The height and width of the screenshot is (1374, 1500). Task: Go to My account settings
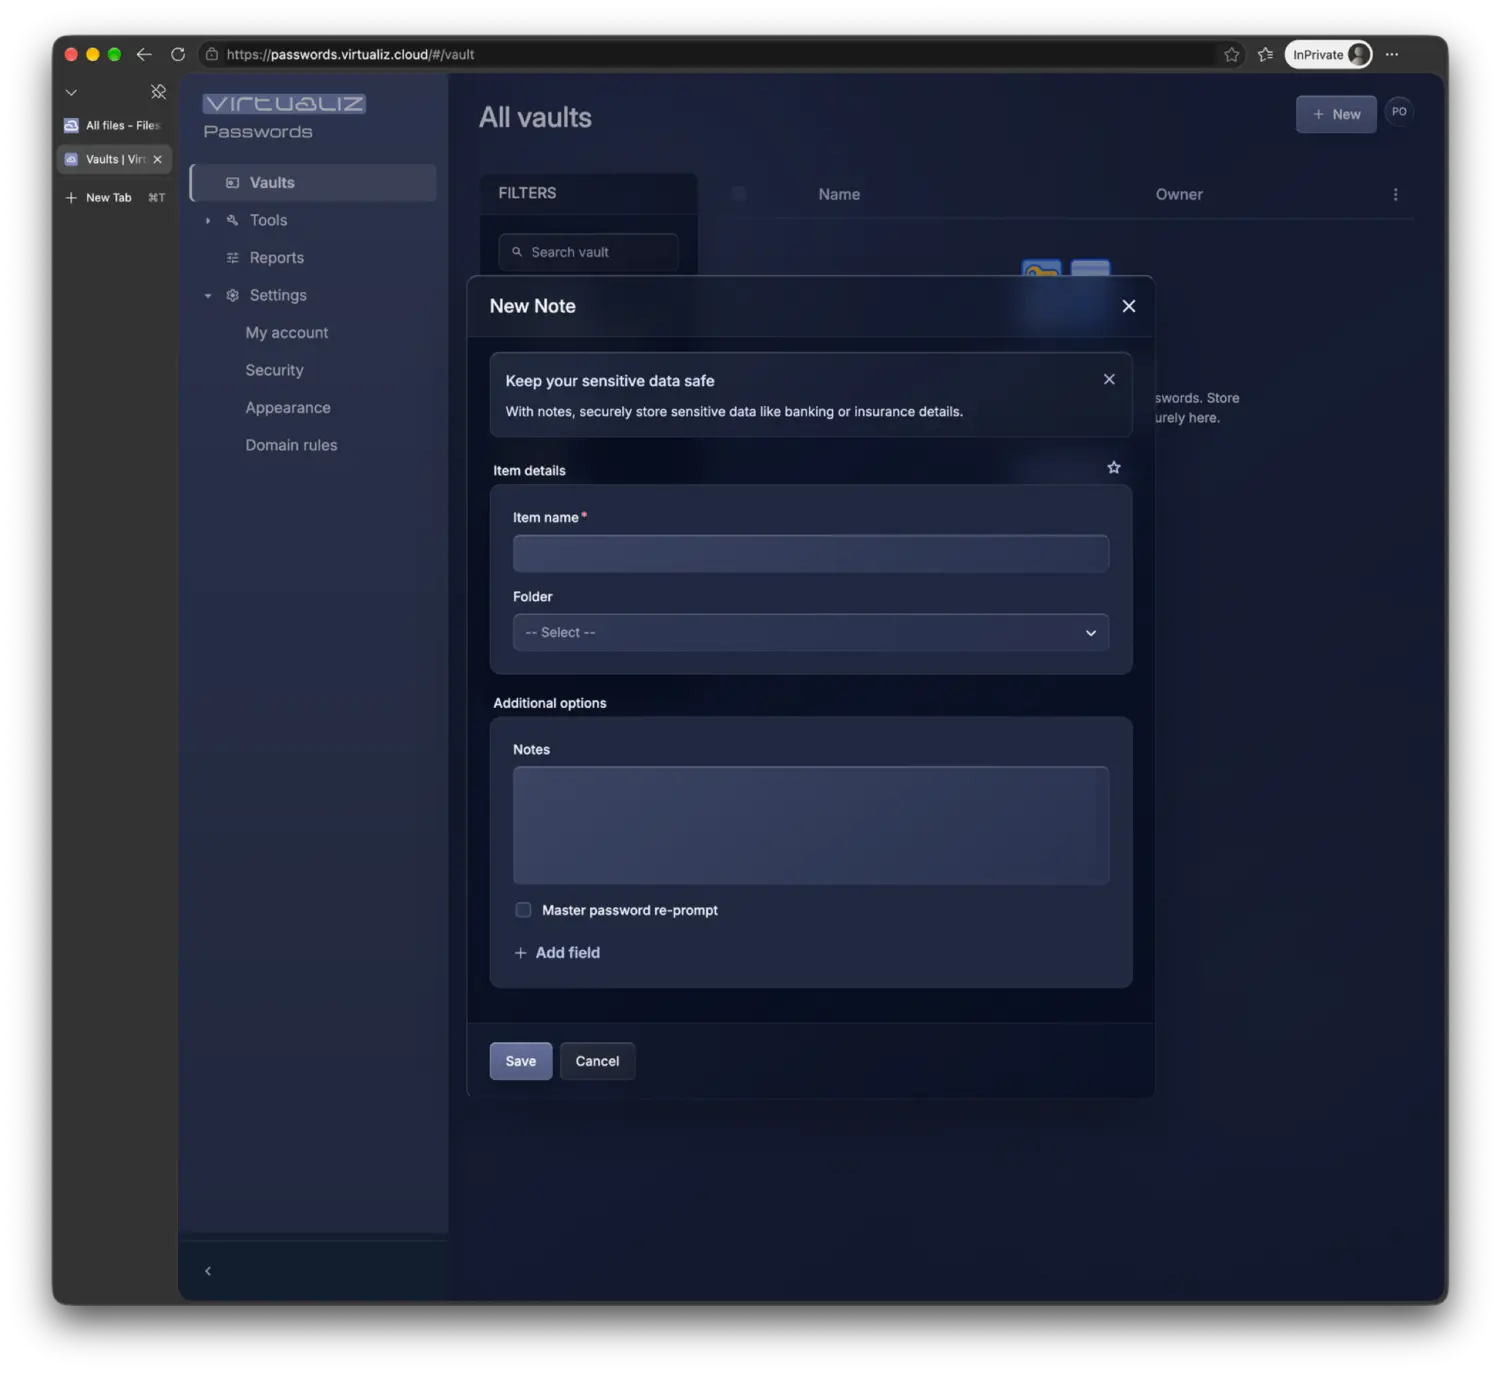(x=287, y=333)
